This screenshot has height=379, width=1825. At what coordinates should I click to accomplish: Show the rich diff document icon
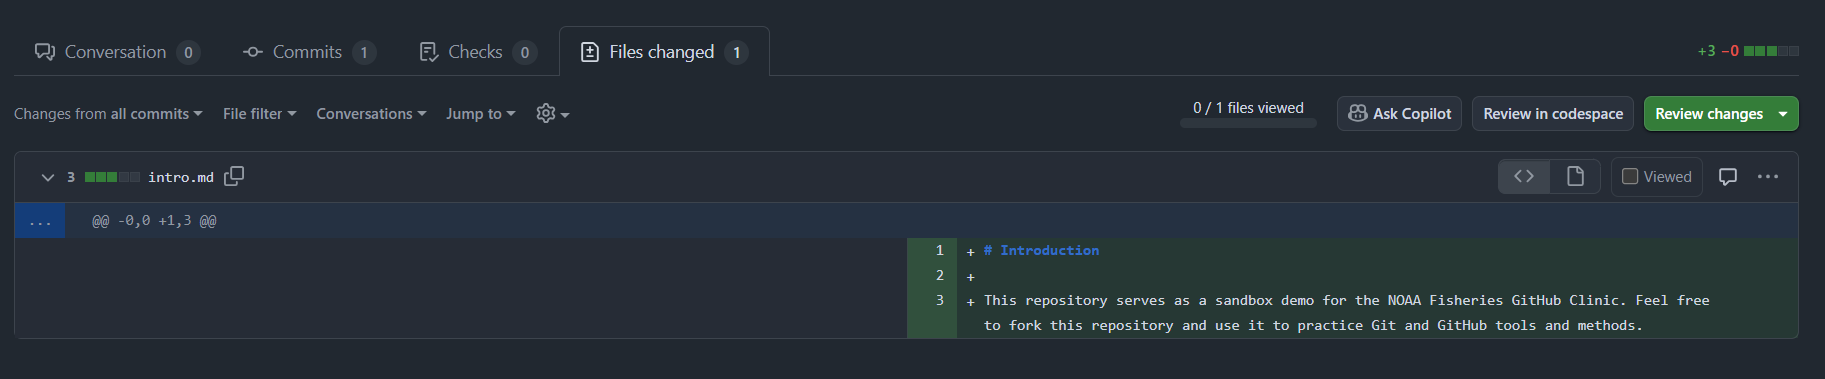[x=1575, y=176]
